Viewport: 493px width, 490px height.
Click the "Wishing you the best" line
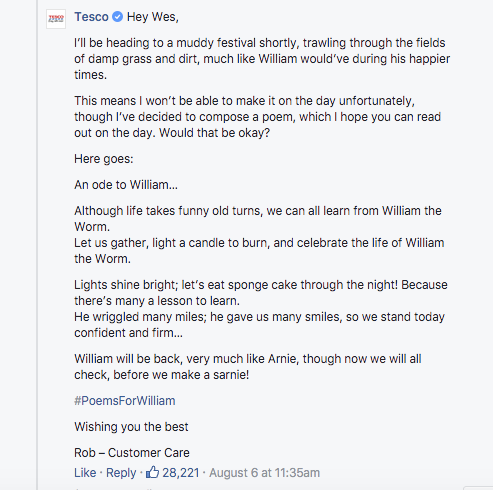click(131, 427)
